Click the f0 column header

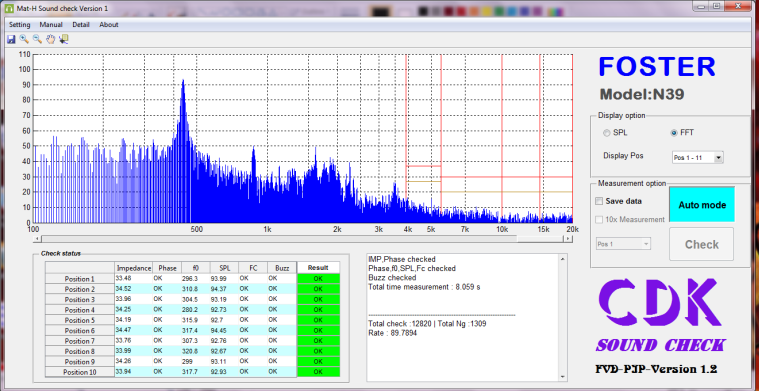click(196, 268)
